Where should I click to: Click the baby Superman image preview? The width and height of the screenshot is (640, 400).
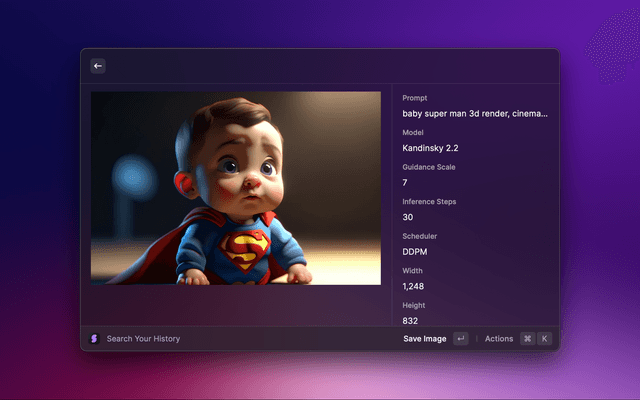pyautogui.click(x=236, y=188)
